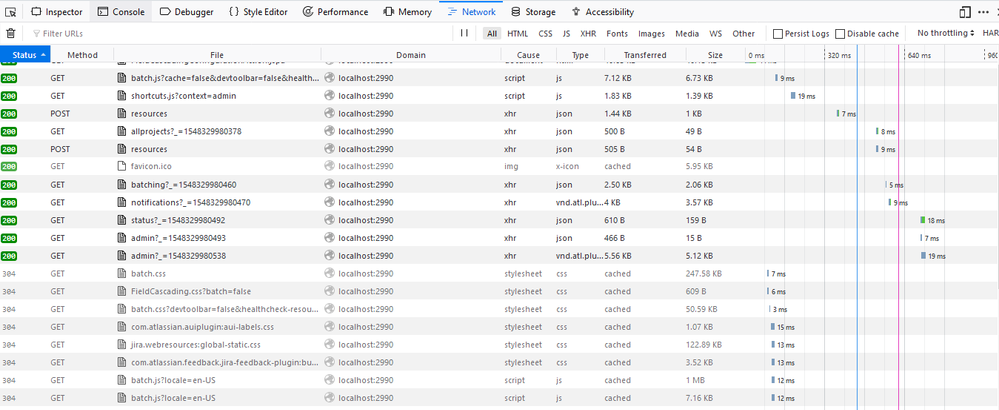Screen dimensions: 999x410
Task: Open the Inspector tab
Action: [56, 11]
